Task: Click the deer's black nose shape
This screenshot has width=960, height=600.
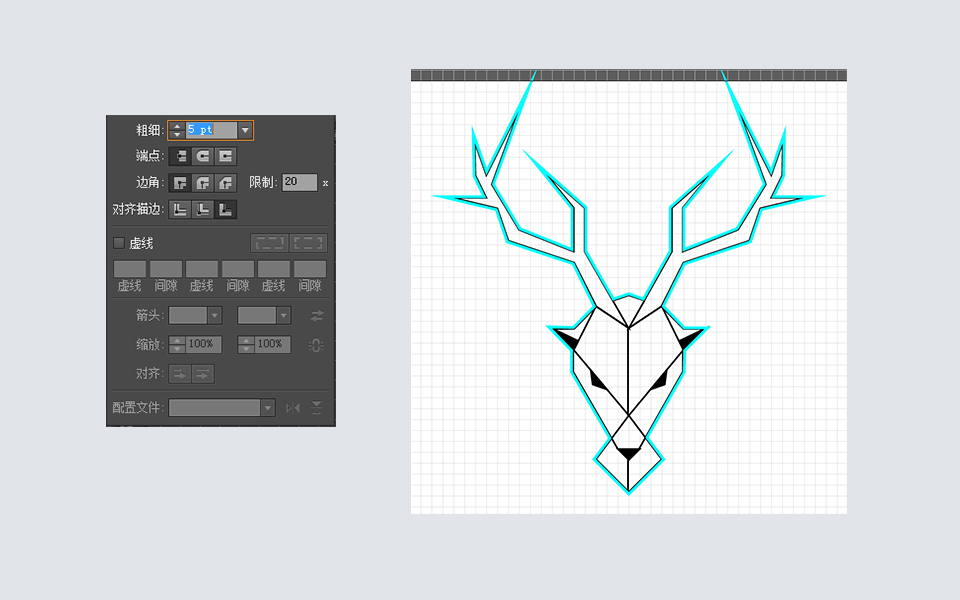Action: point(628,454)
